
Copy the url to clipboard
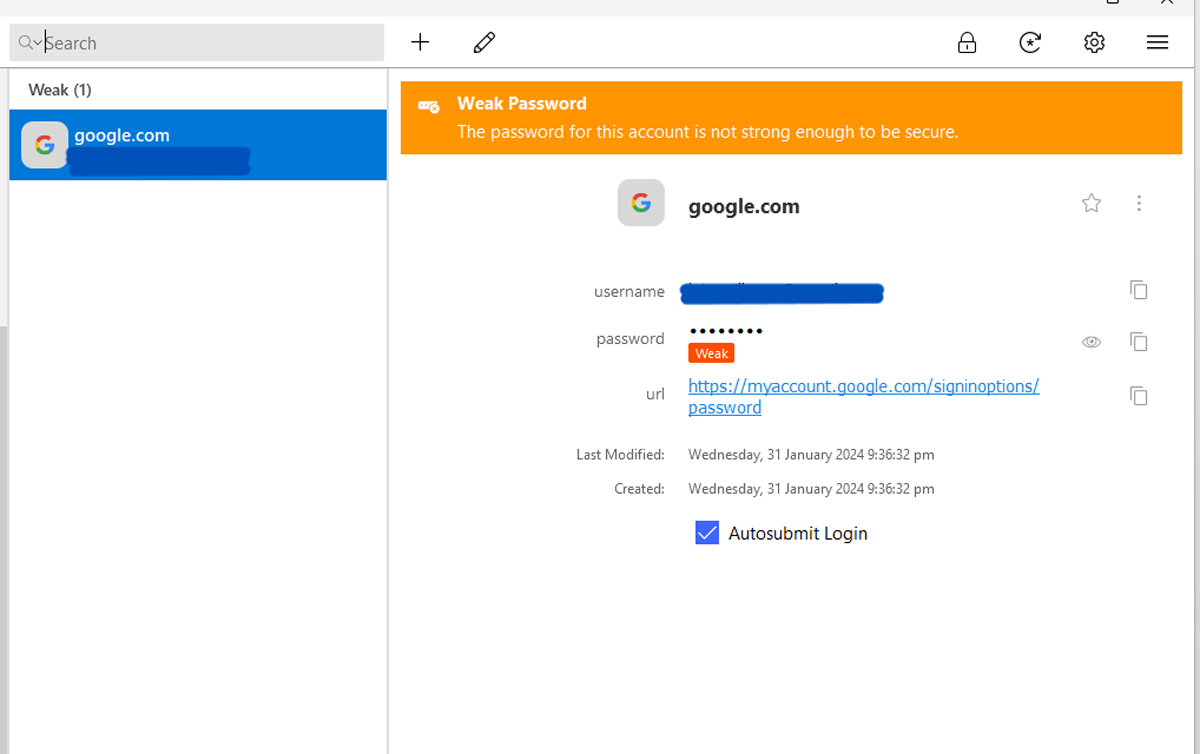click(1138, 396)
